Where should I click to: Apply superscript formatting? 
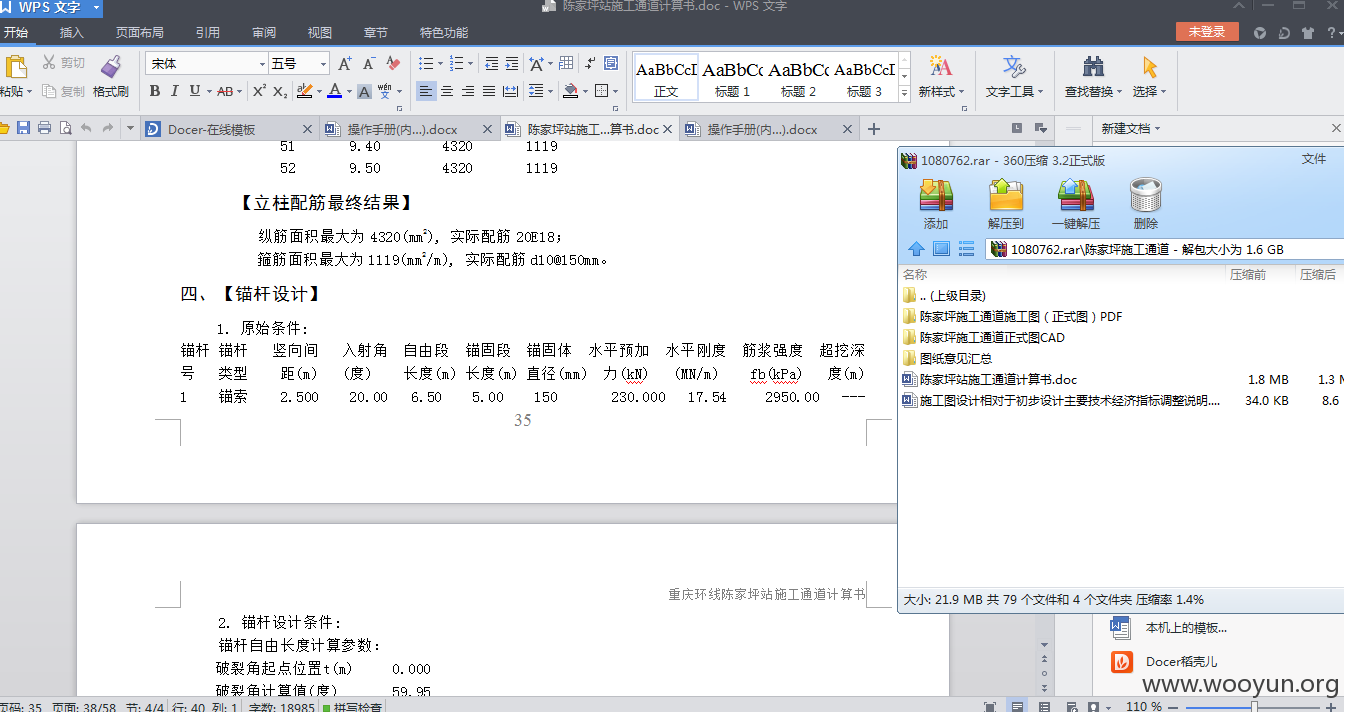click(x=259, y=91)
